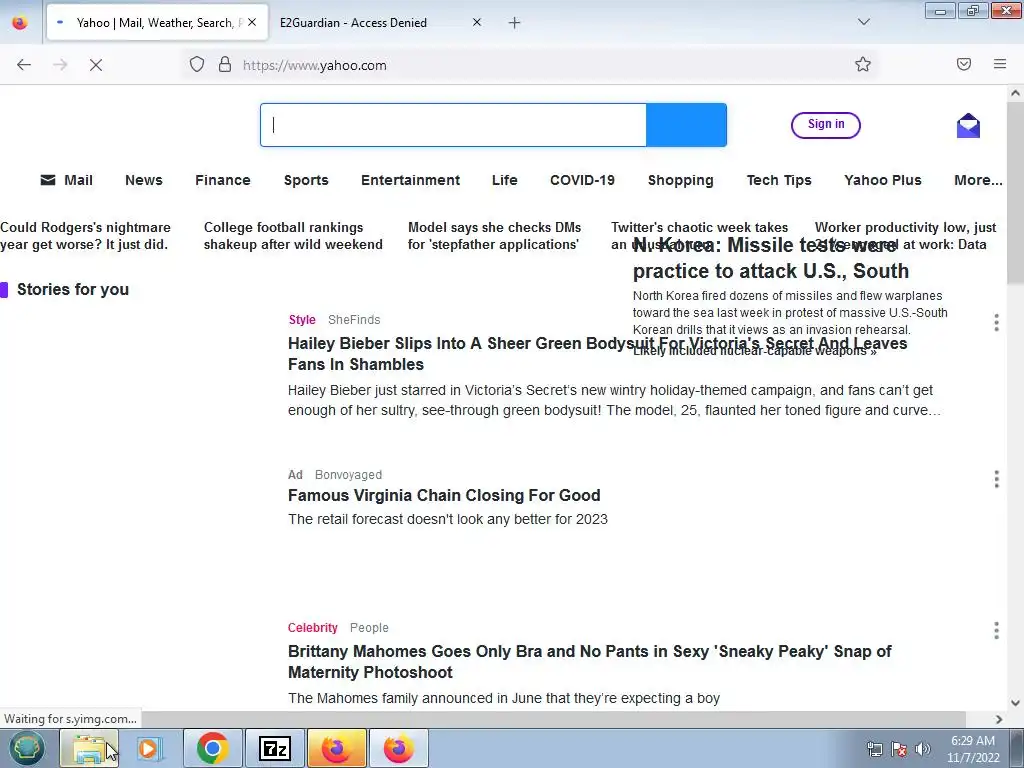This screenshot has width=1024, height=768.
Task: Open the Yahoo Plus link
Action: (882, 180)
